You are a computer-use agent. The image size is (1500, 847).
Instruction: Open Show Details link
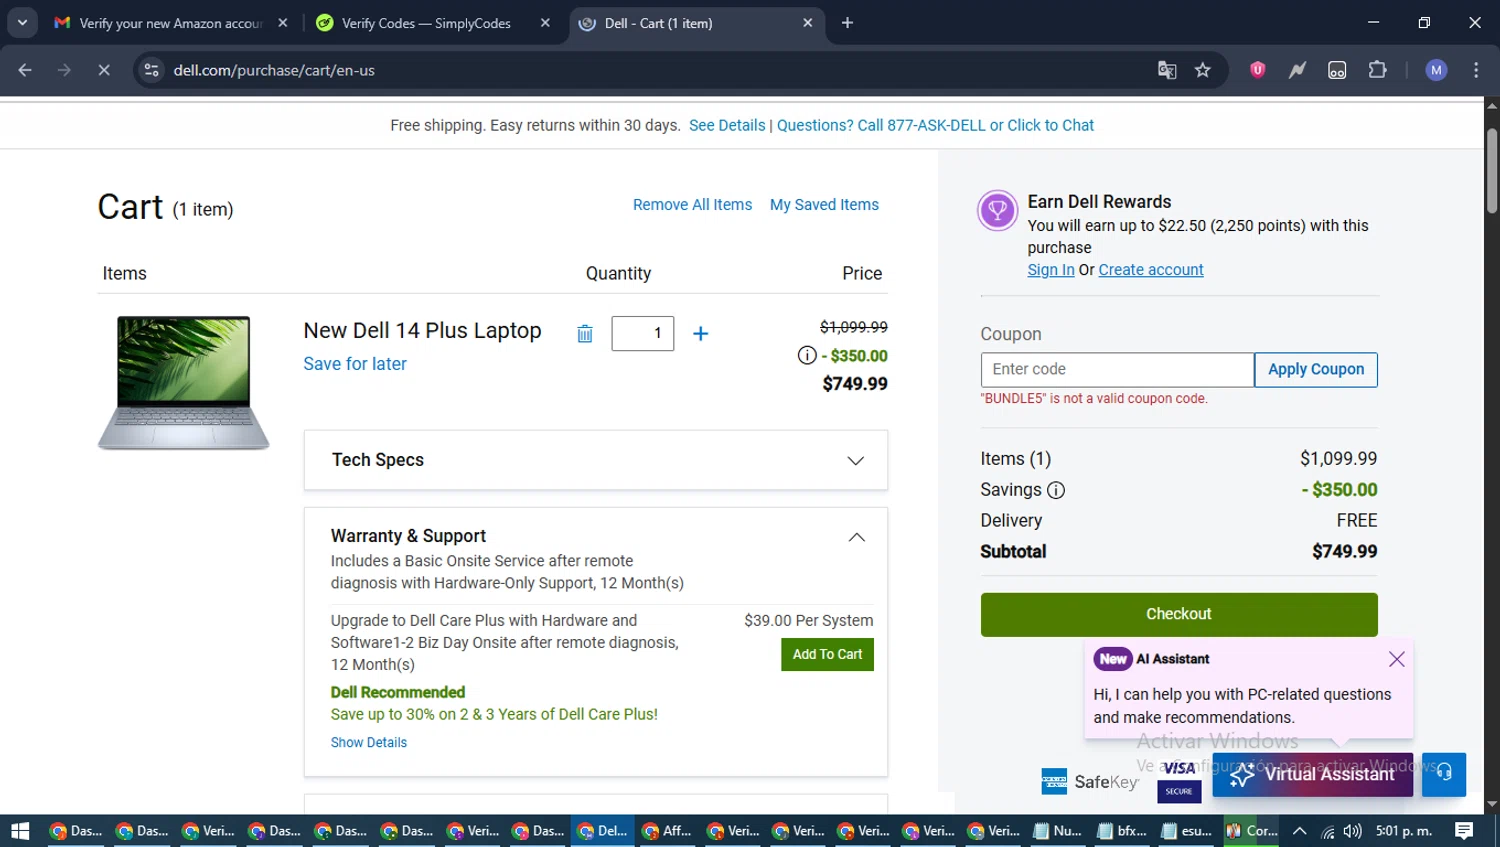point(369,742)
